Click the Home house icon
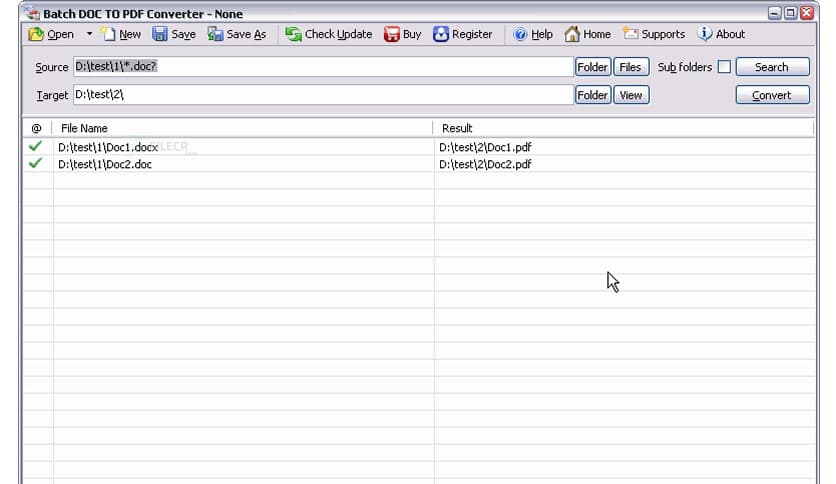The width and height of the screenshot is (836, 484). pyautogui.click(x=572, y=34)
